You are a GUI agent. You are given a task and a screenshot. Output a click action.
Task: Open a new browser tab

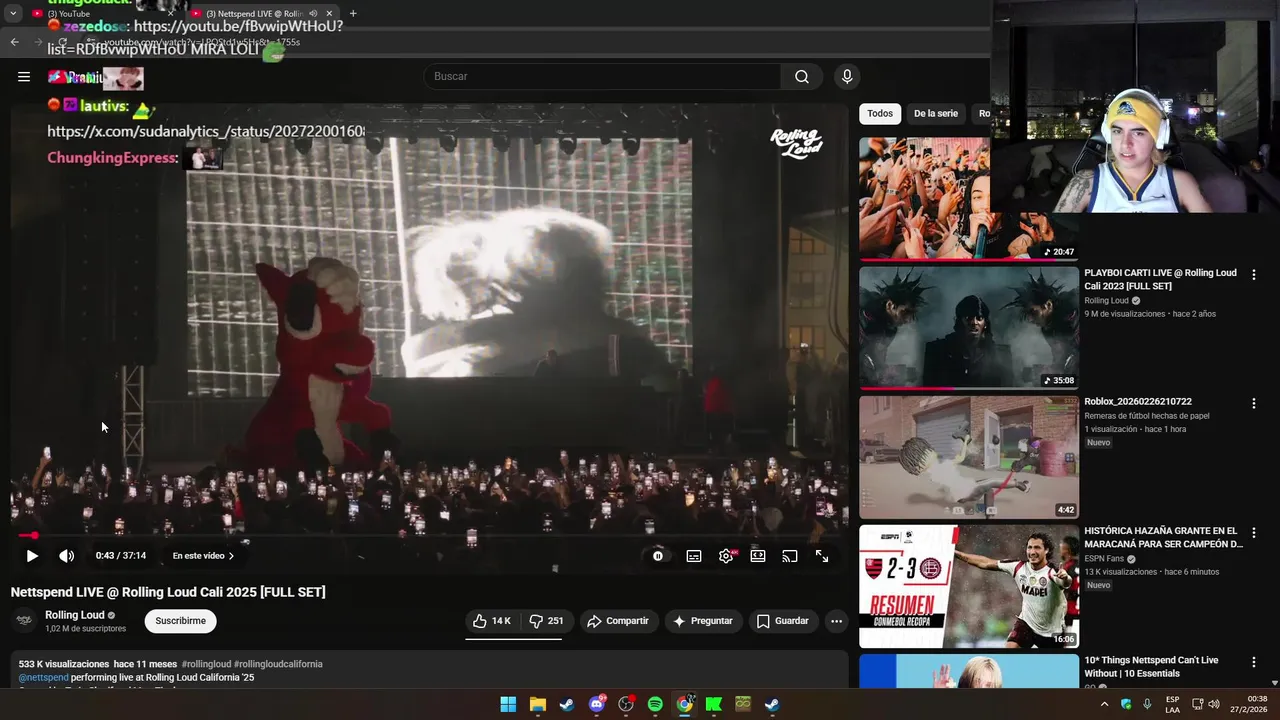[x=353, y=13]
